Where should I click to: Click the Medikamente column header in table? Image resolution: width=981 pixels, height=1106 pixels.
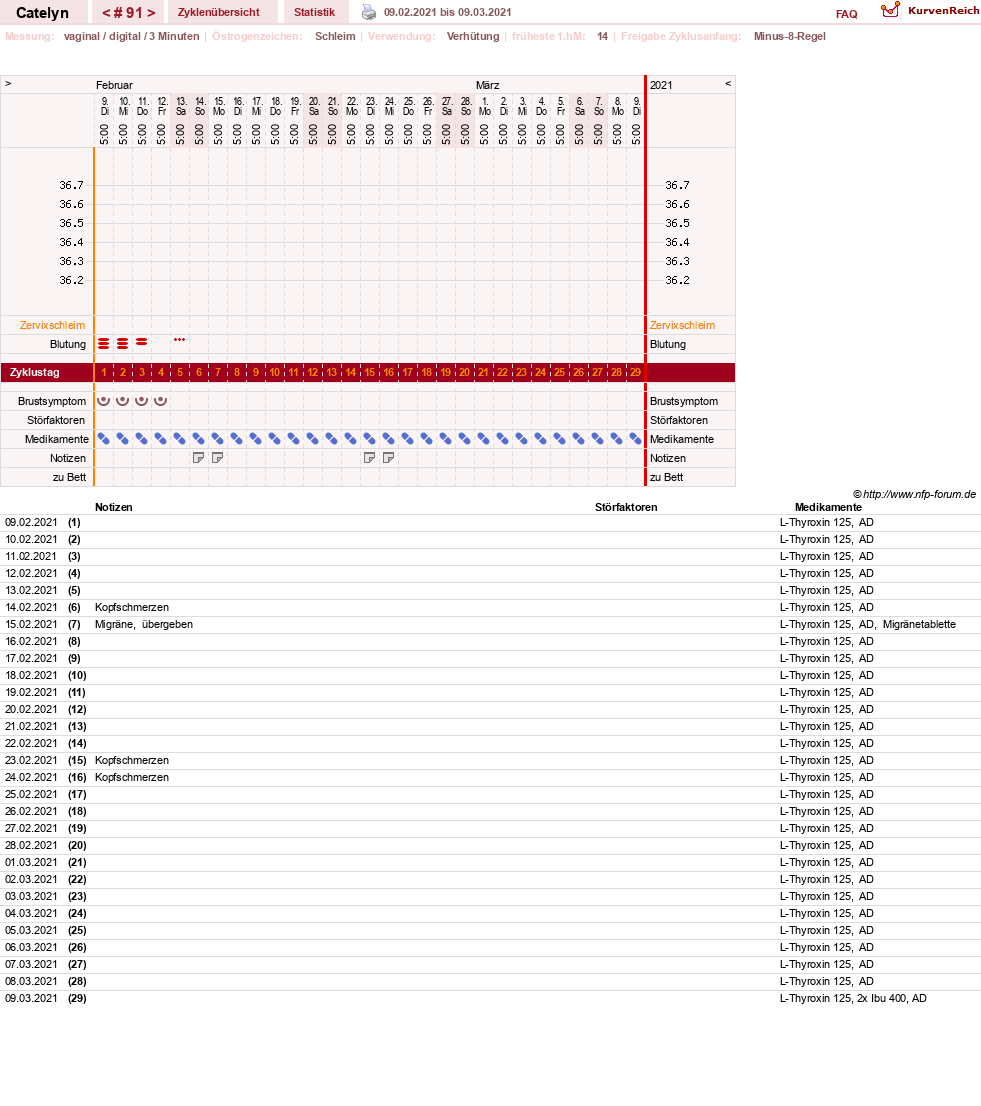coord(828,507)
